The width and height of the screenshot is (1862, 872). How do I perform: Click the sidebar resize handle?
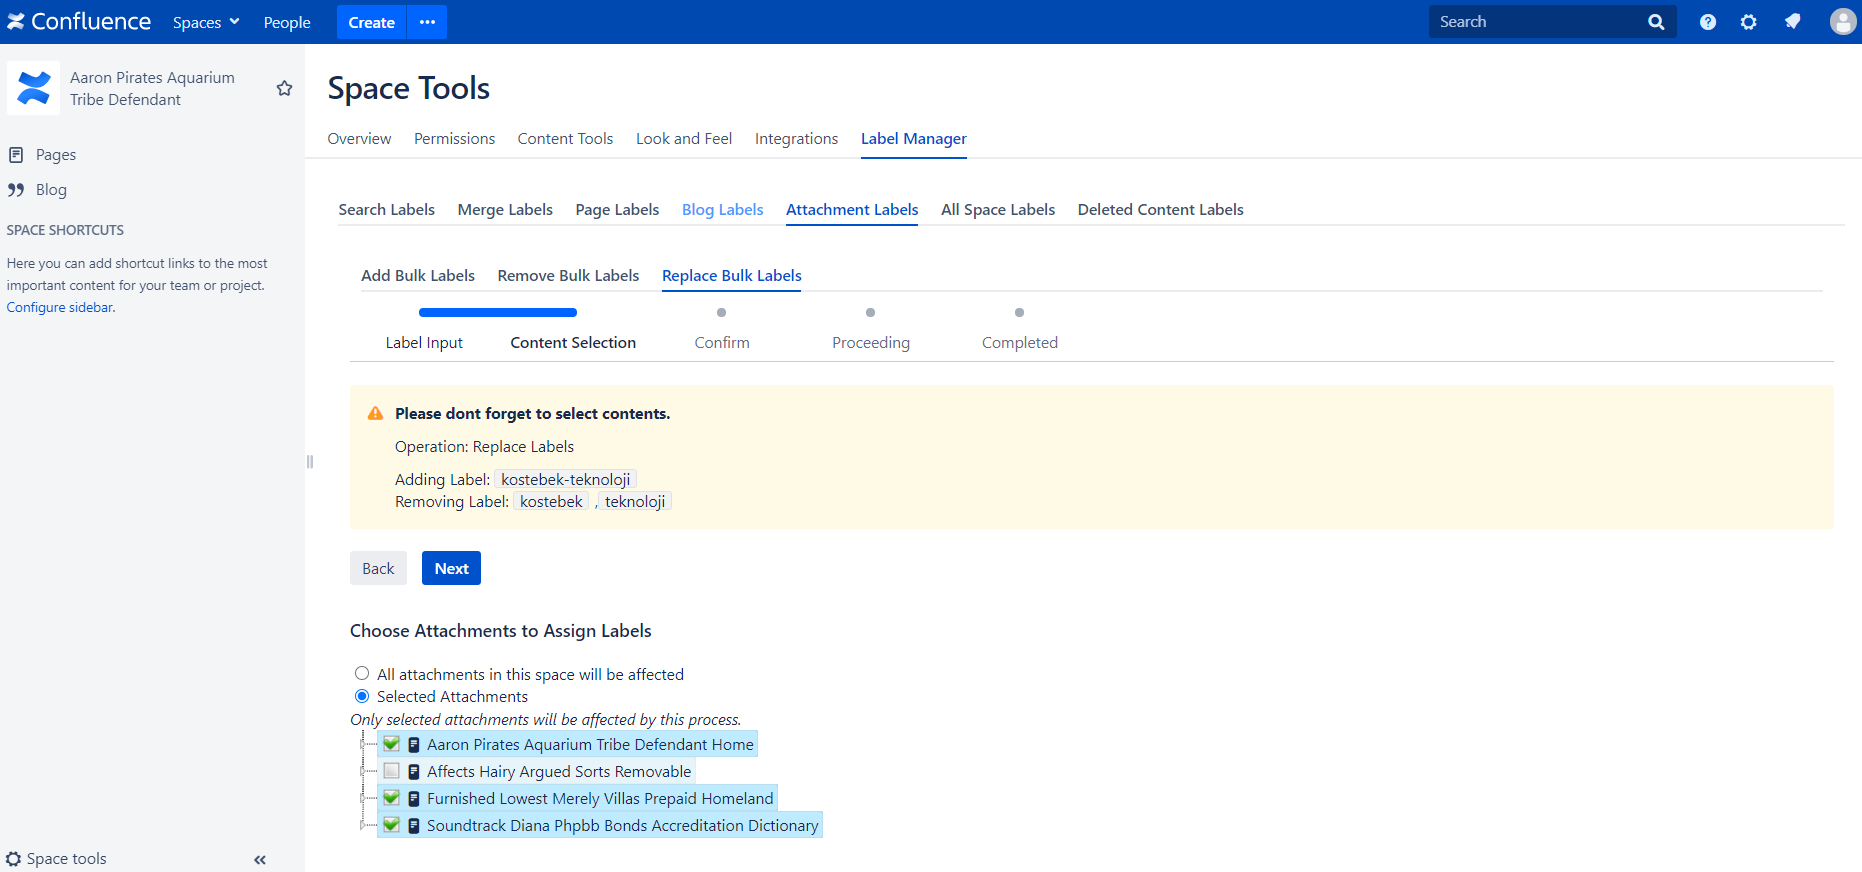(x=310, y=461)
